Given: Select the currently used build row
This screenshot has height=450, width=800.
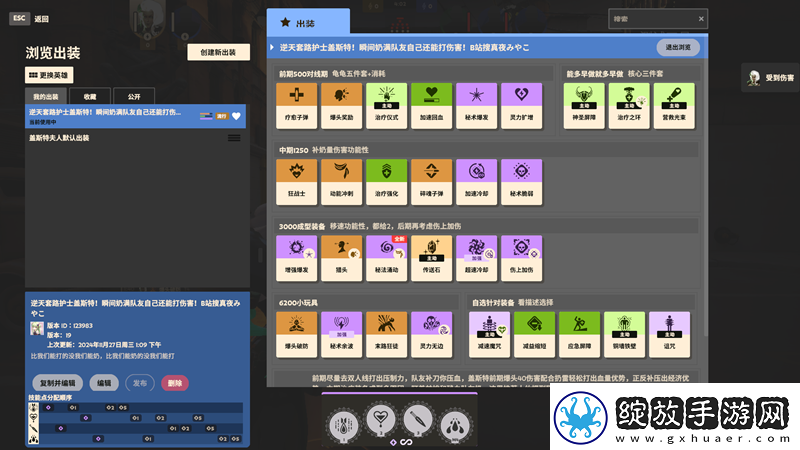Looking at the screenshot, I should (x=136, y=116).
